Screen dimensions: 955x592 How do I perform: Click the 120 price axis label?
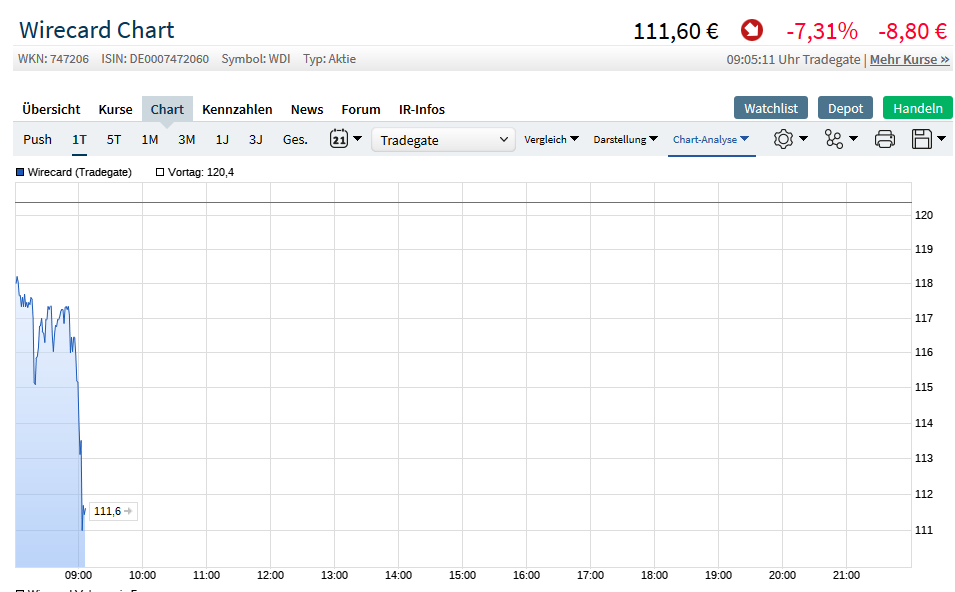click(x=924, y=215)
